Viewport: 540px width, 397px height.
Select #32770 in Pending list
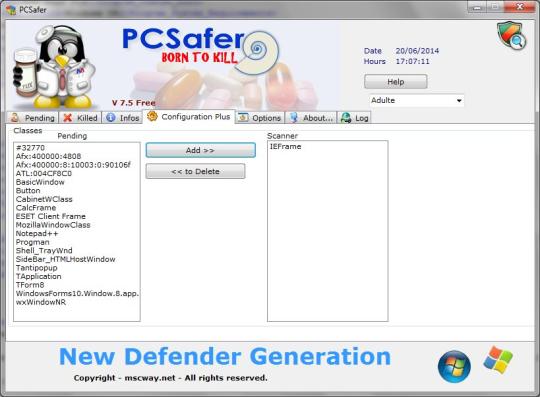coord(30,148)
